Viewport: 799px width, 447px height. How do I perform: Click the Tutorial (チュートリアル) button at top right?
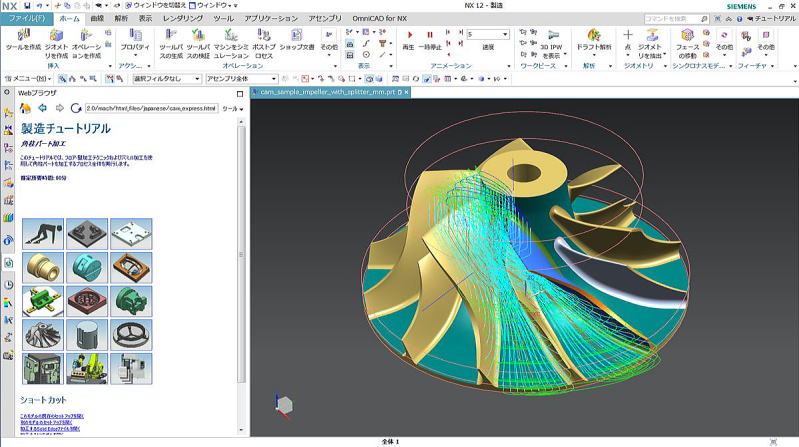point(771,19)
